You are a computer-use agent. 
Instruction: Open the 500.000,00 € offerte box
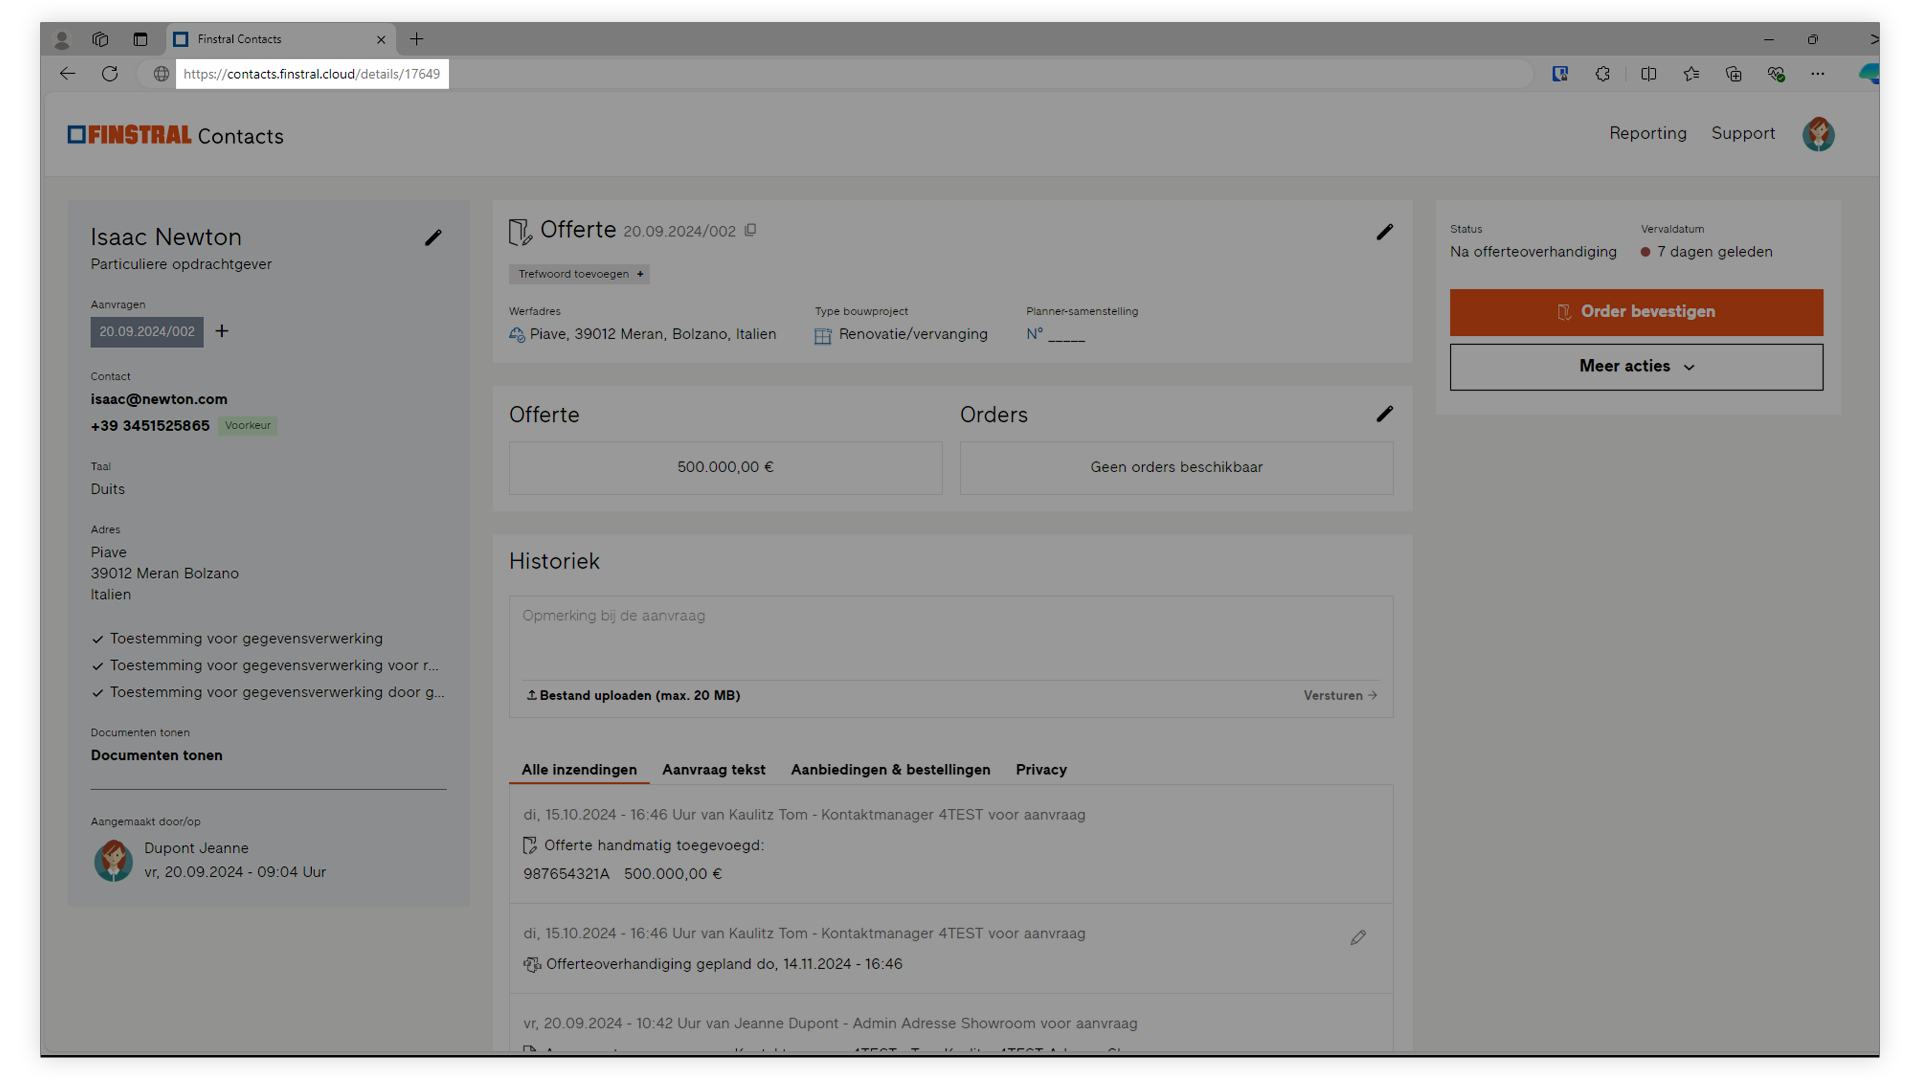[x=725, y=468]
